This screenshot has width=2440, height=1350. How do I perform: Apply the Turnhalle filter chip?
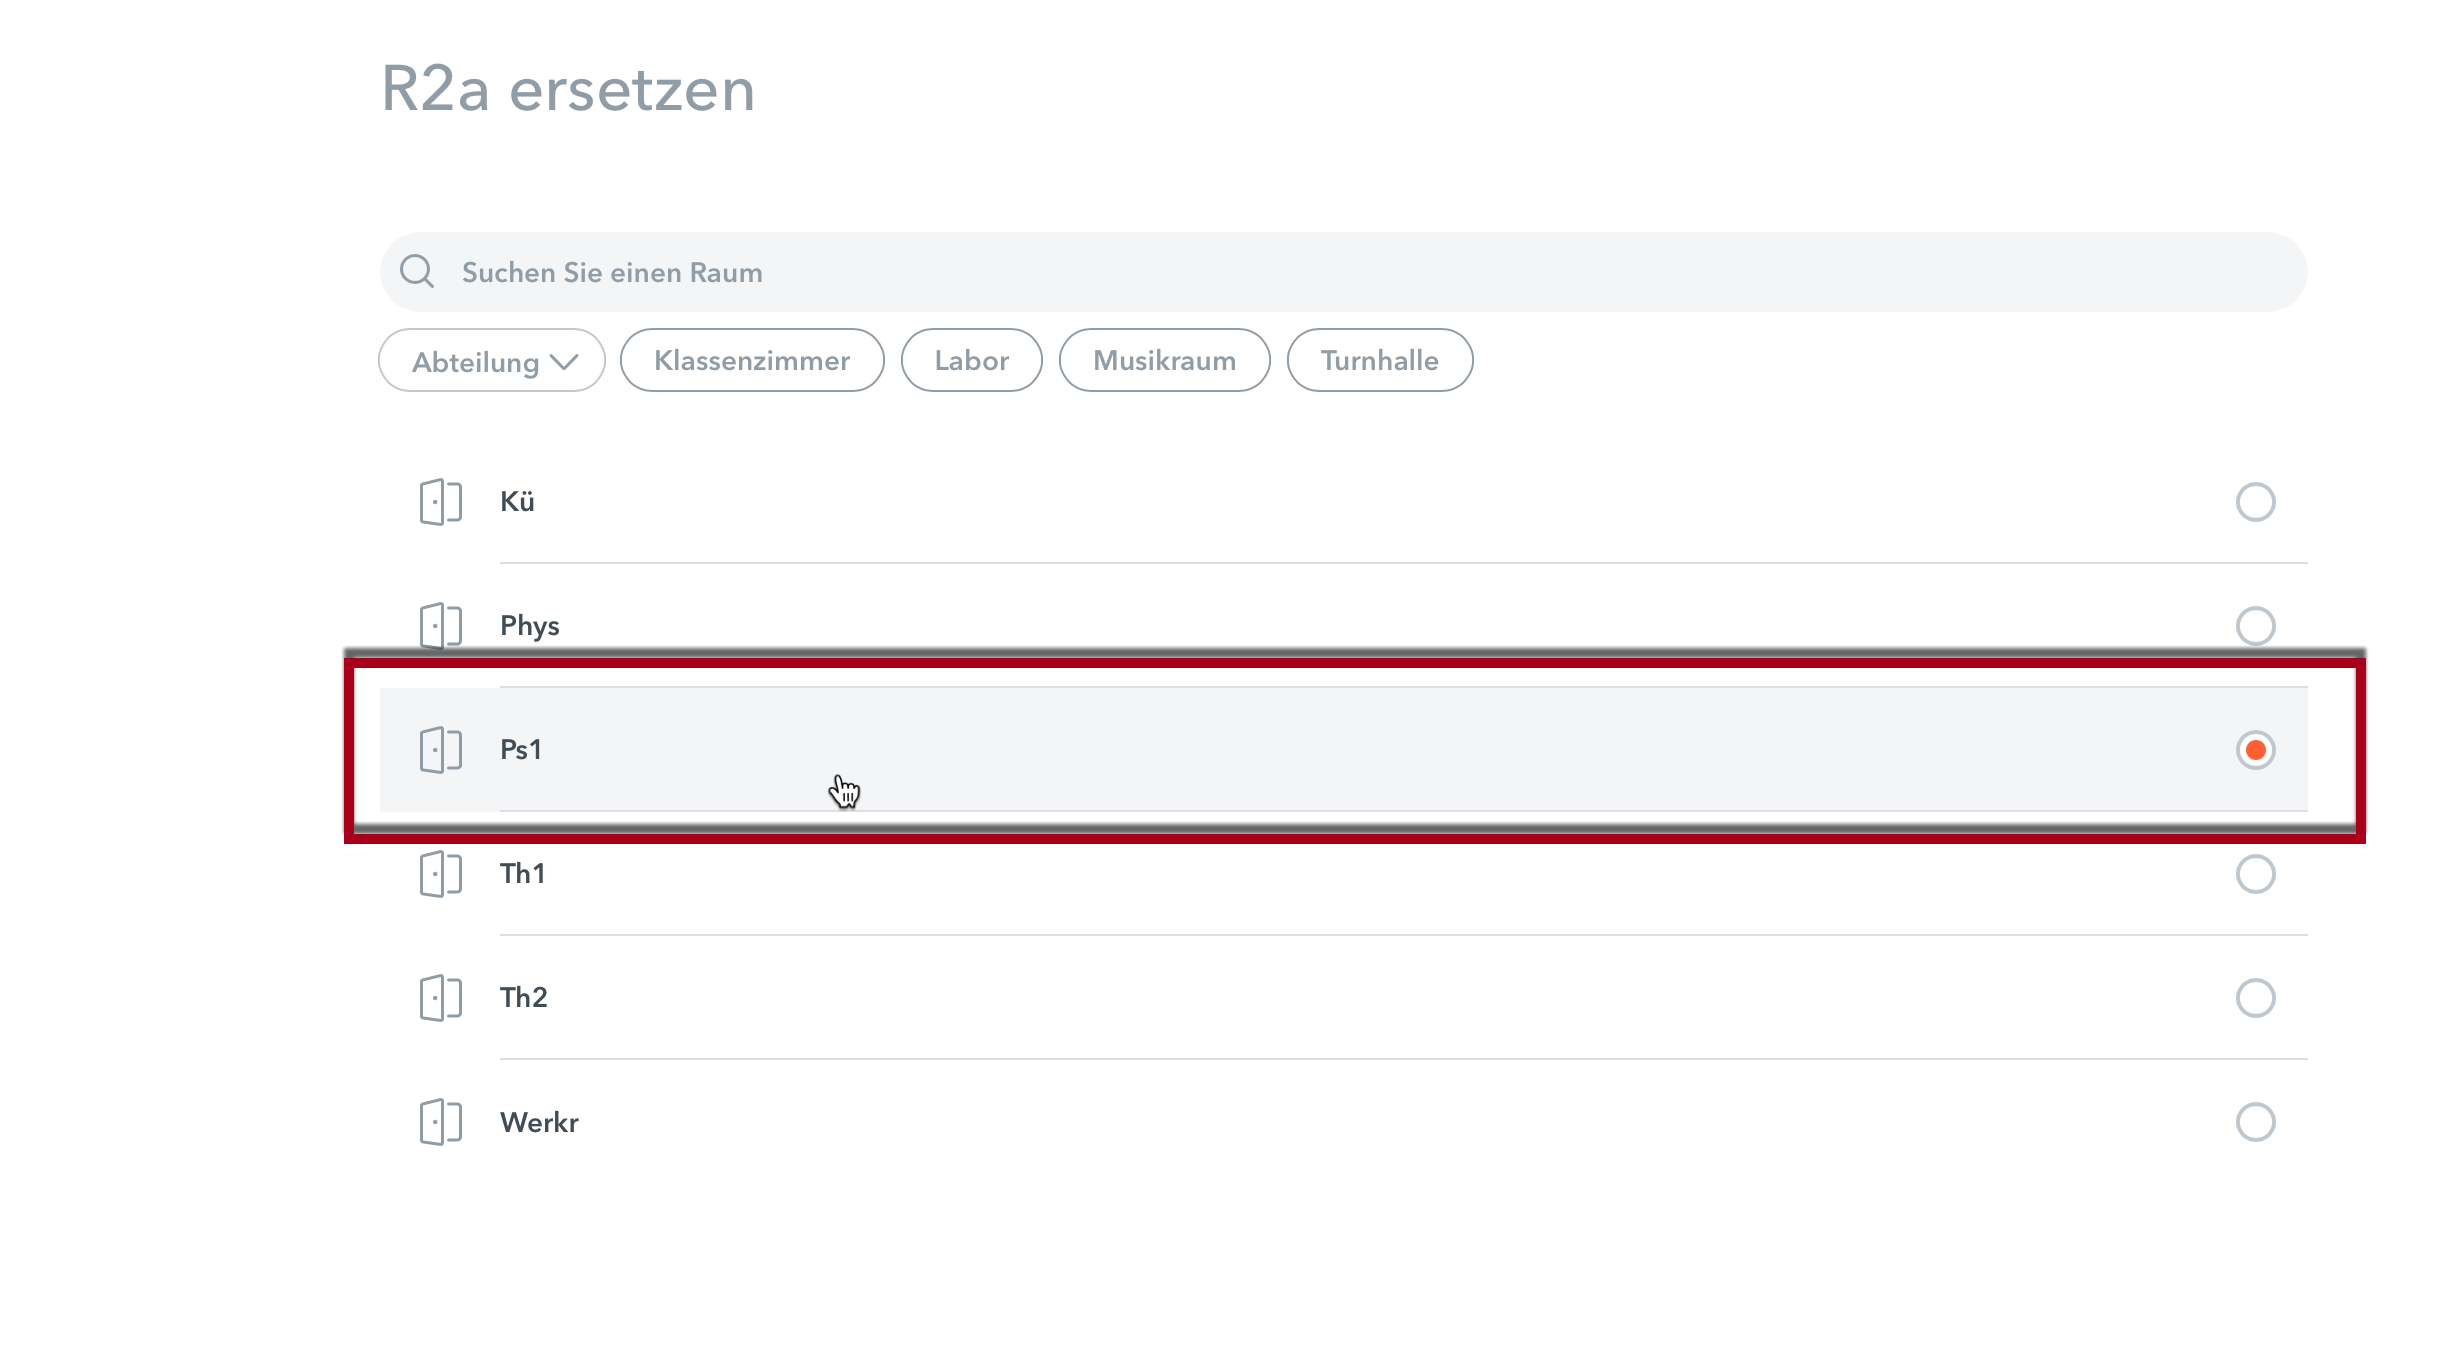tap(1380, 360)
